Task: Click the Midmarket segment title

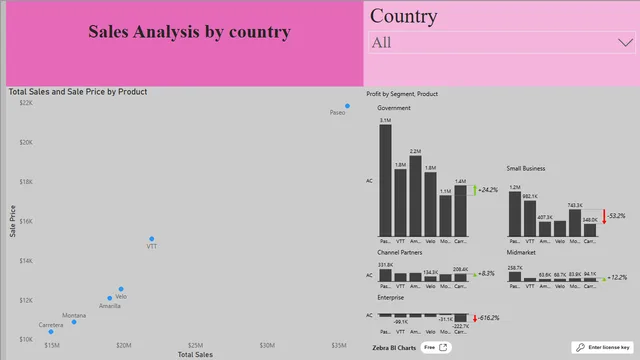Action: coord(521,252)
